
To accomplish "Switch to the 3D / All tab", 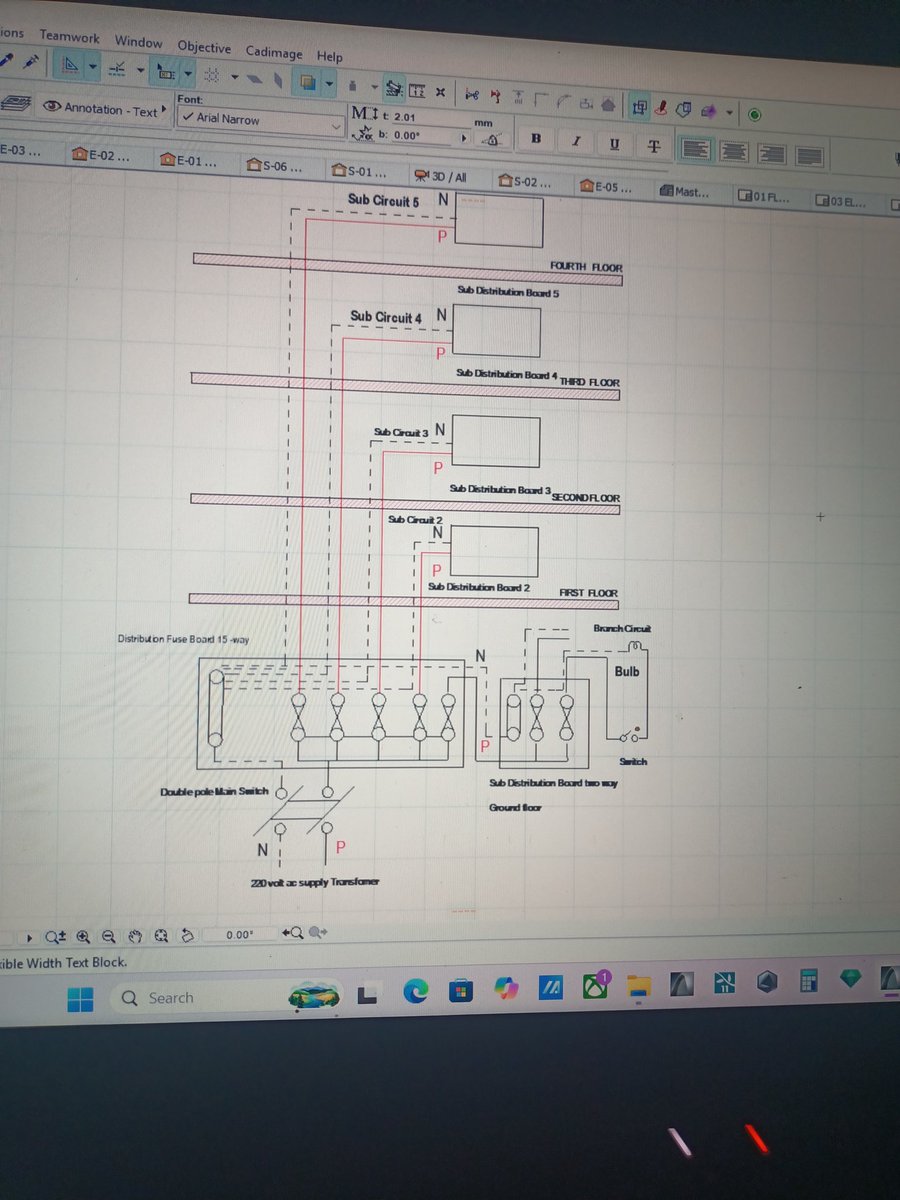I will click(440, 176).
